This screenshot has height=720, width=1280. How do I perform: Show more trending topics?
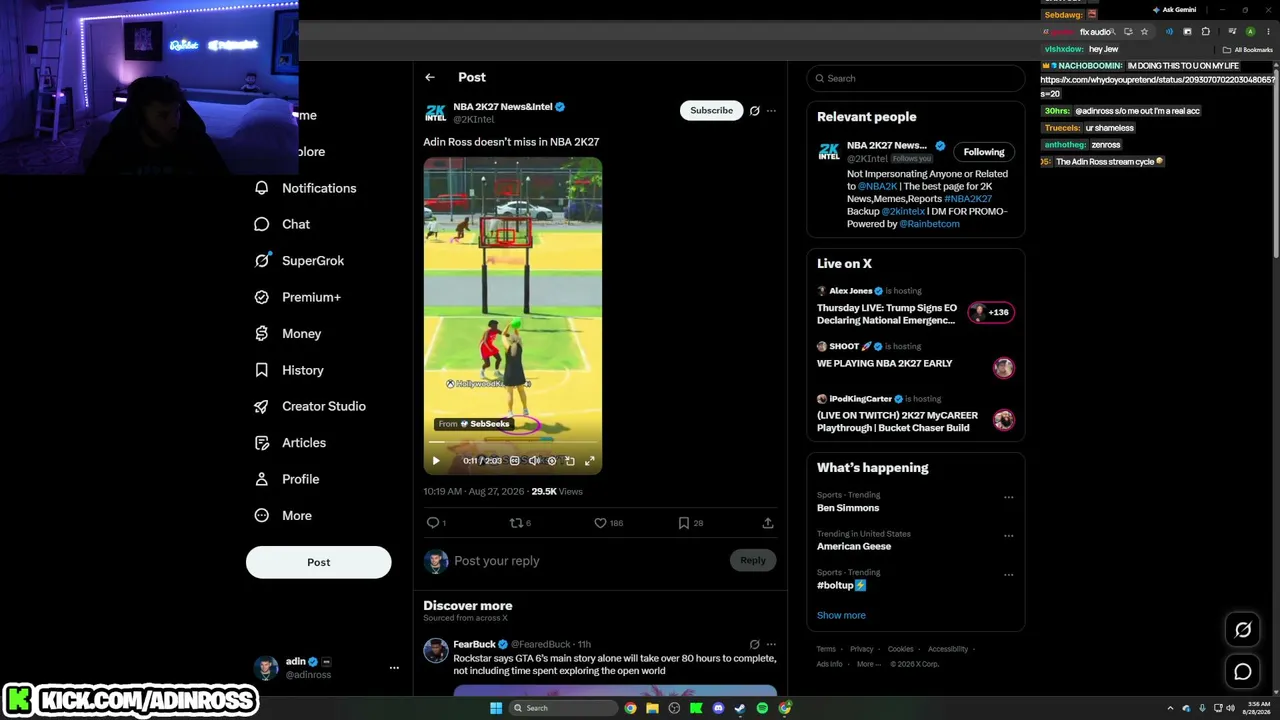point(841,615)
